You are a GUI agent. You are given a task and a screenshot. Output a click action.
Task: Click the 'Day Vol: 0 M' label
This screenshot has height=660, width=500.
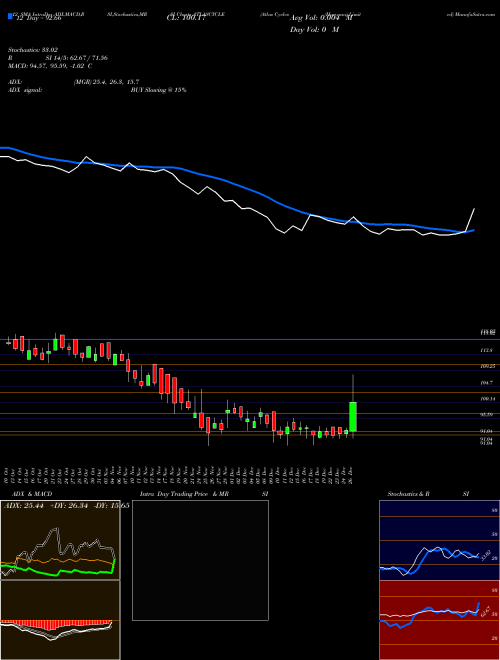click(x=314, y=30)
